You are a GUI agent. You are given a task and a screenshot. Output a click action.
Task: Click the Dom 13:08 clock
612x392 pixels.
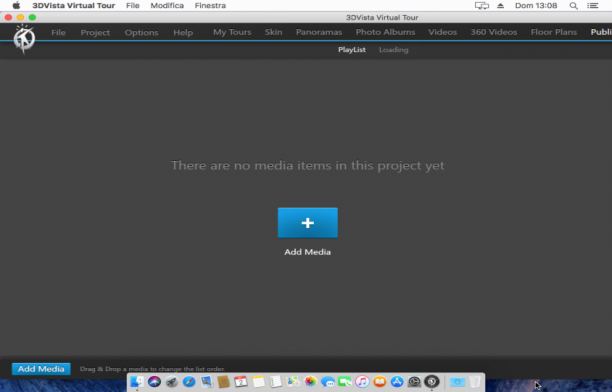536,5
